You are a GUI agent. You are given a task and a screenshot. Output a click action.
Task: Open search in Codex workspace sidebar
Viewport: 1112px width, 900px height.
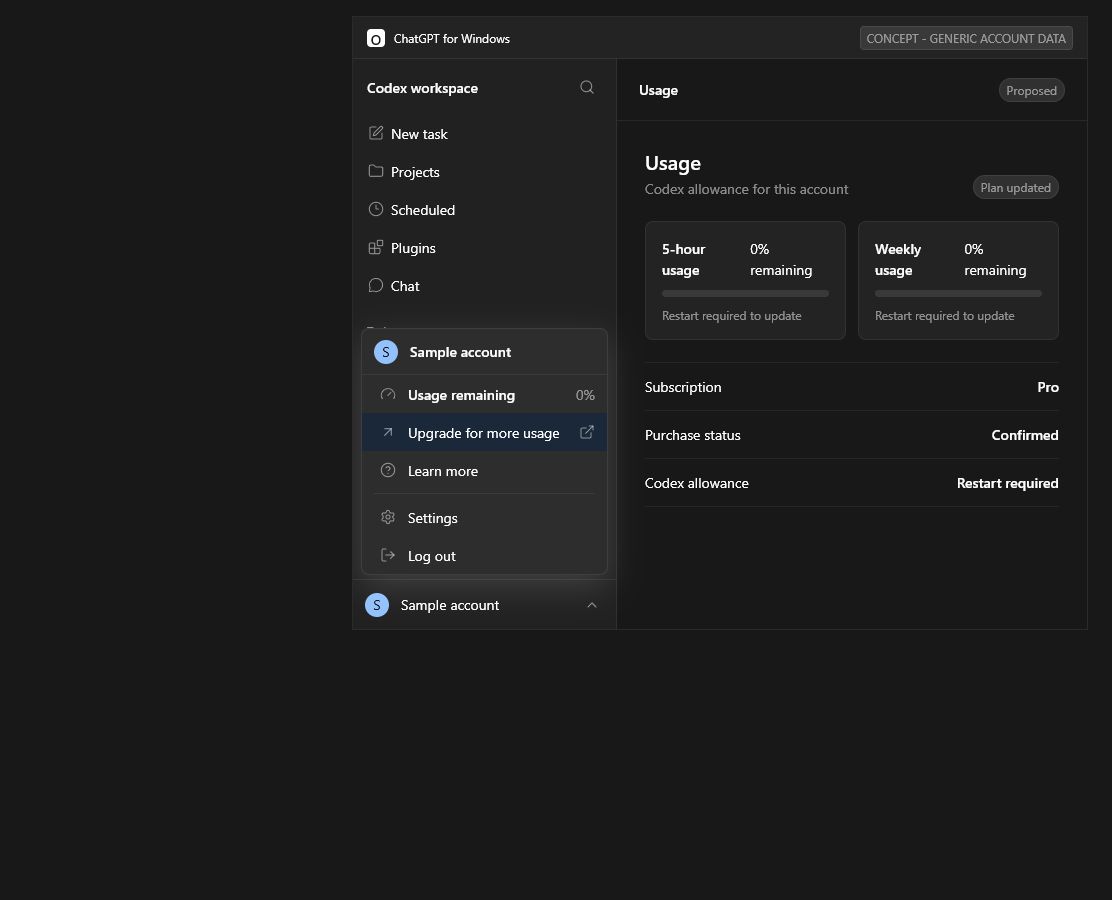pyautogui.click(x=586, y=87)
